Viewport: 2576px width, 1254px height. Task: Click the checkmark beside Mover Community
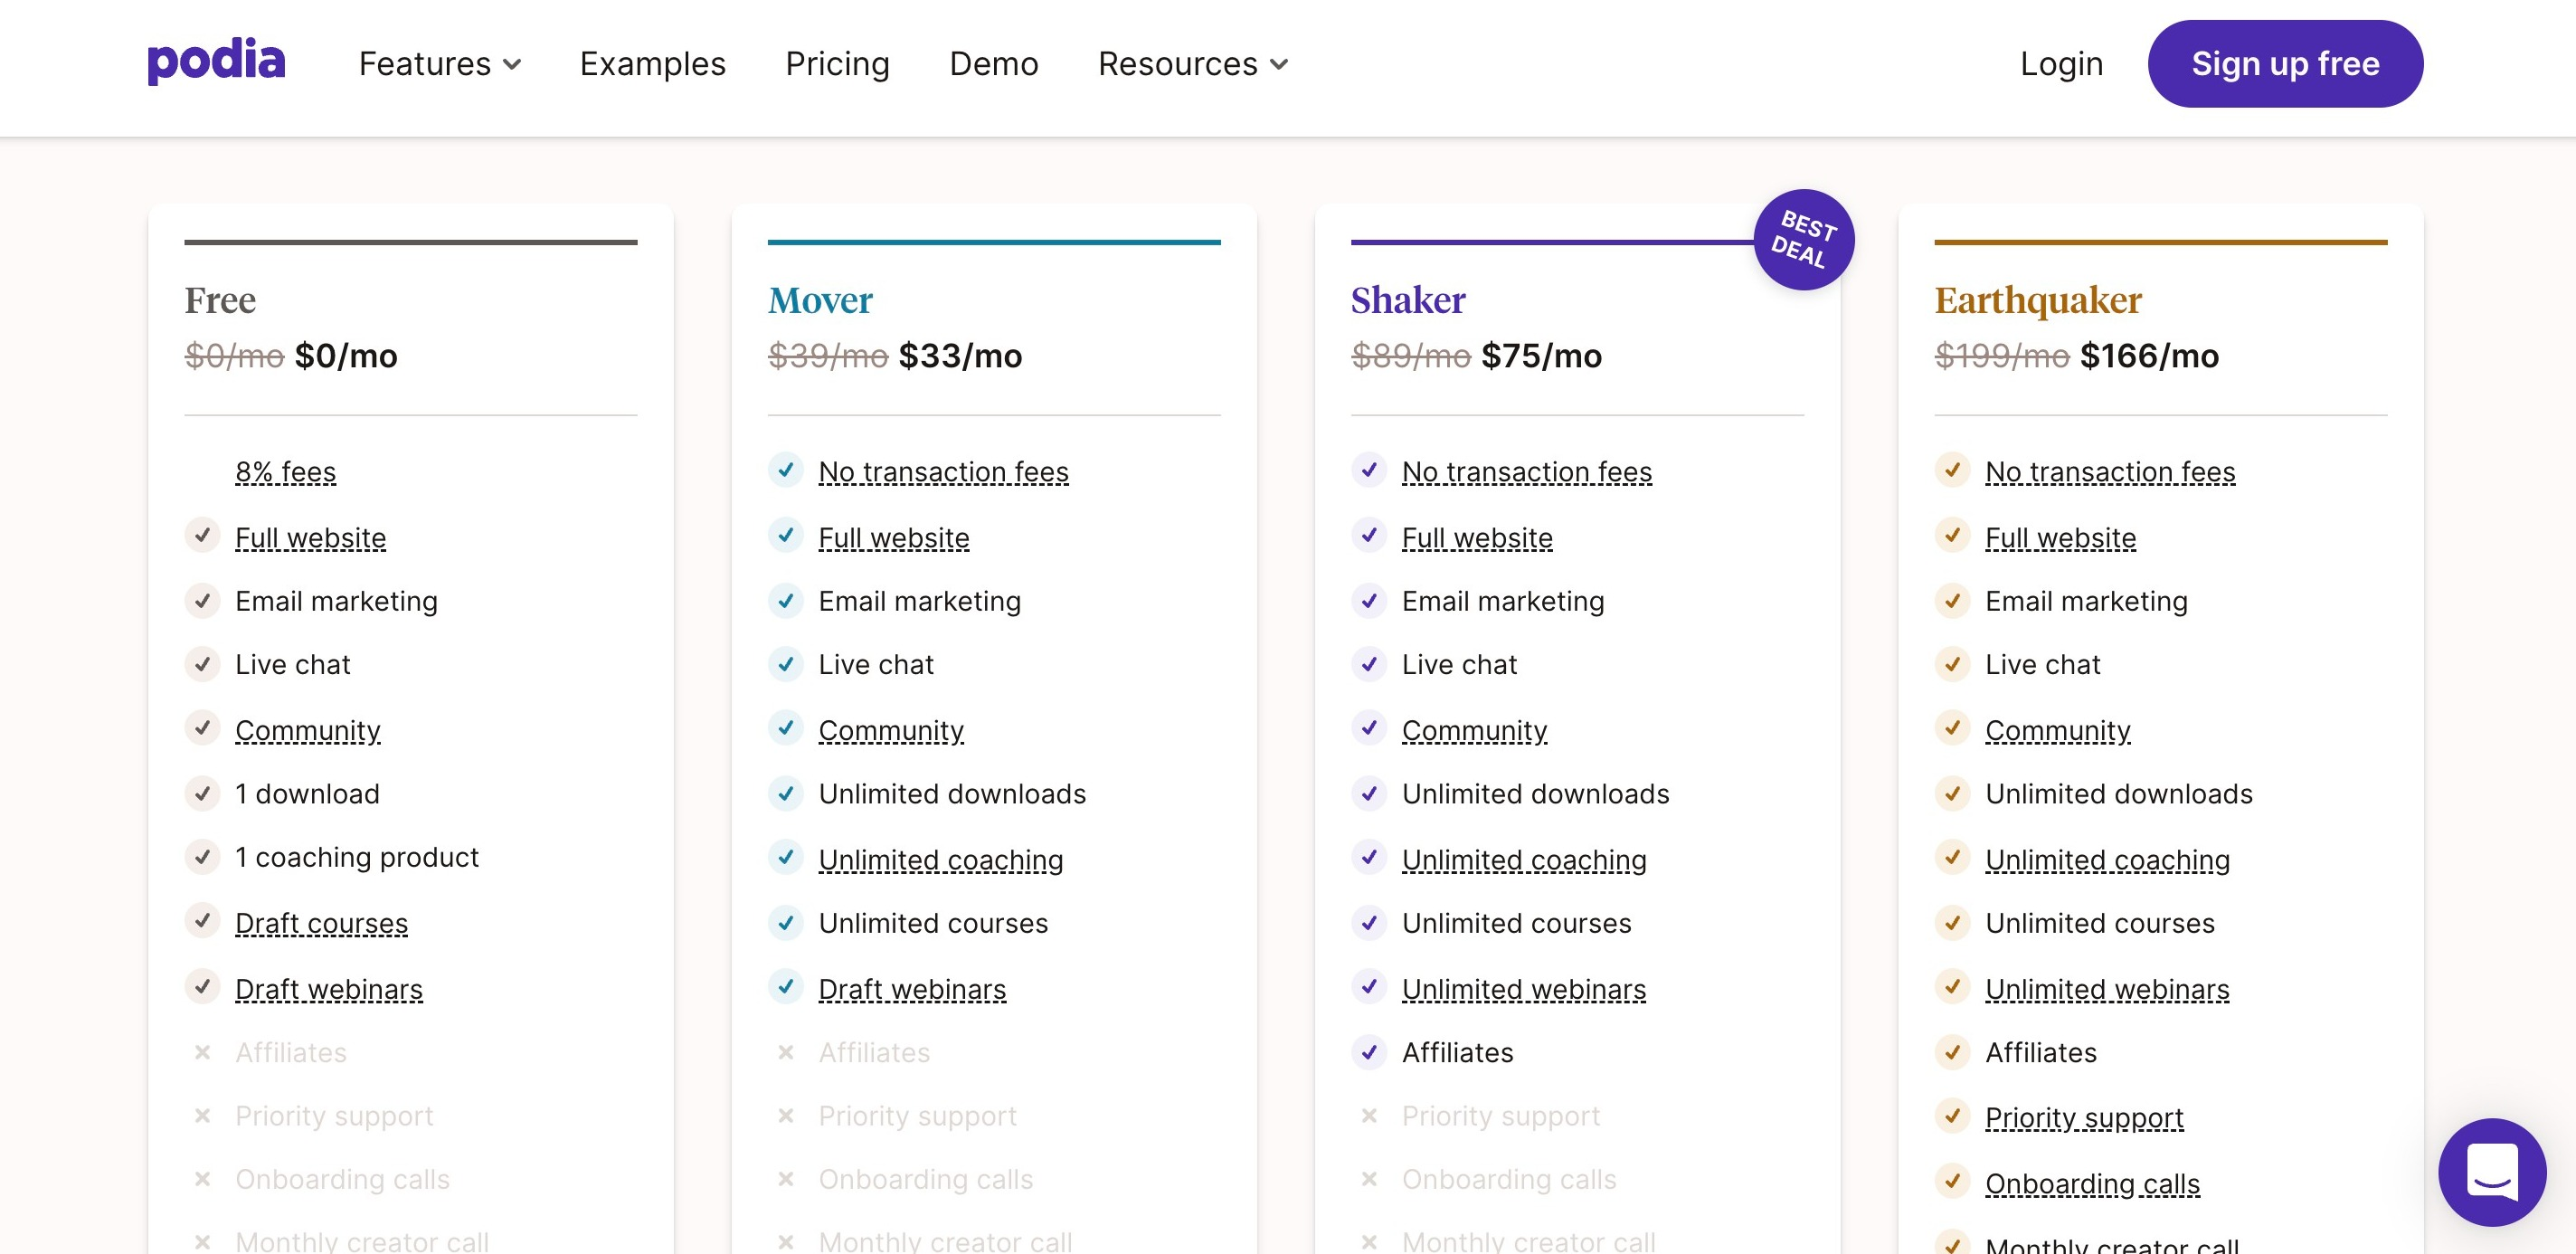point(786,728)
